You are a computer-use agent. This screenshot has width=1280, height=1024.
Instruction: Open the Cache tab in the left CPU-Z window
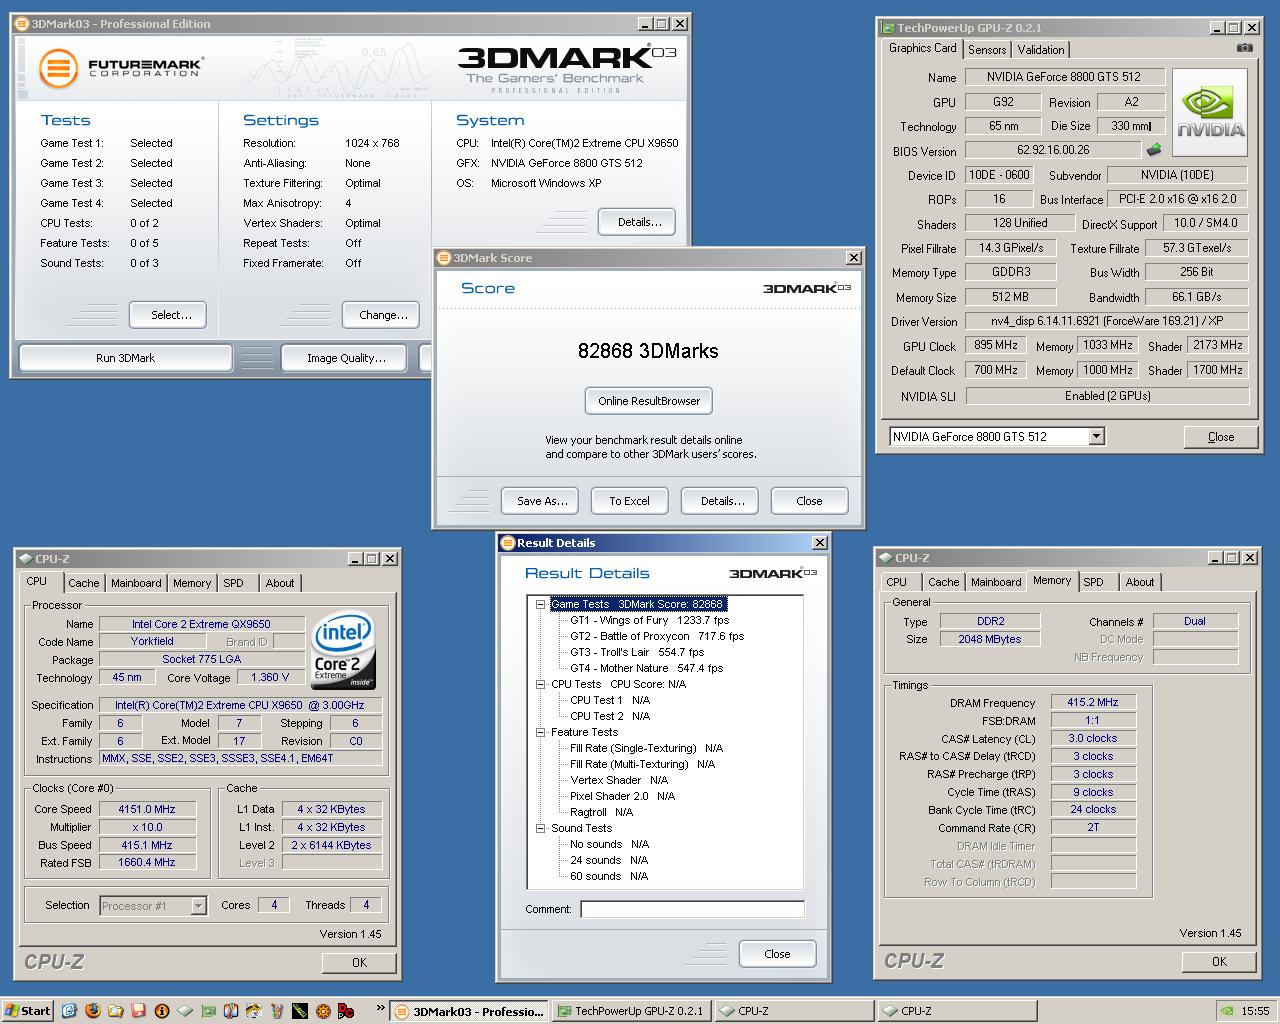84,583
